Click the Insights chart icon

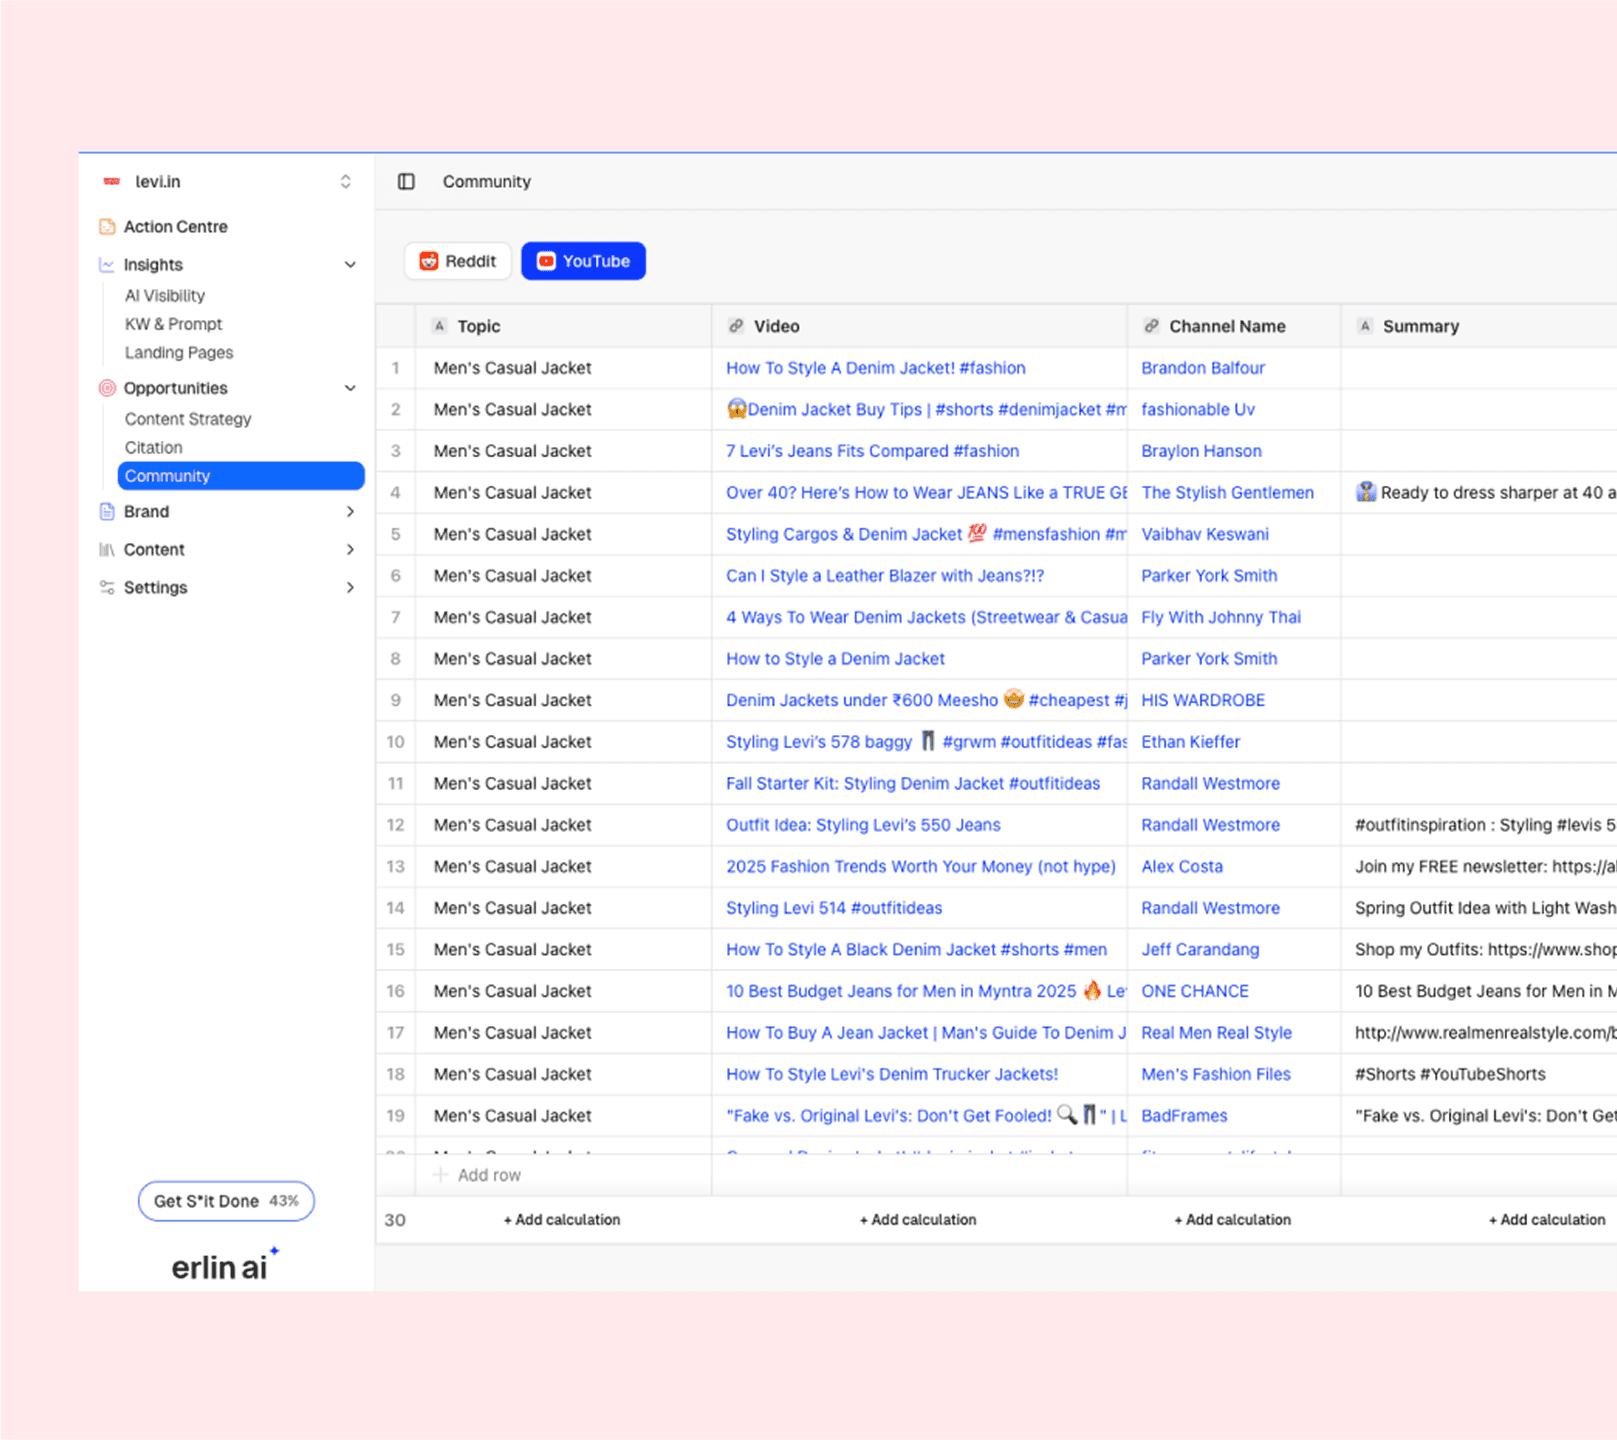pyautogui.click(x=107, y=265)
